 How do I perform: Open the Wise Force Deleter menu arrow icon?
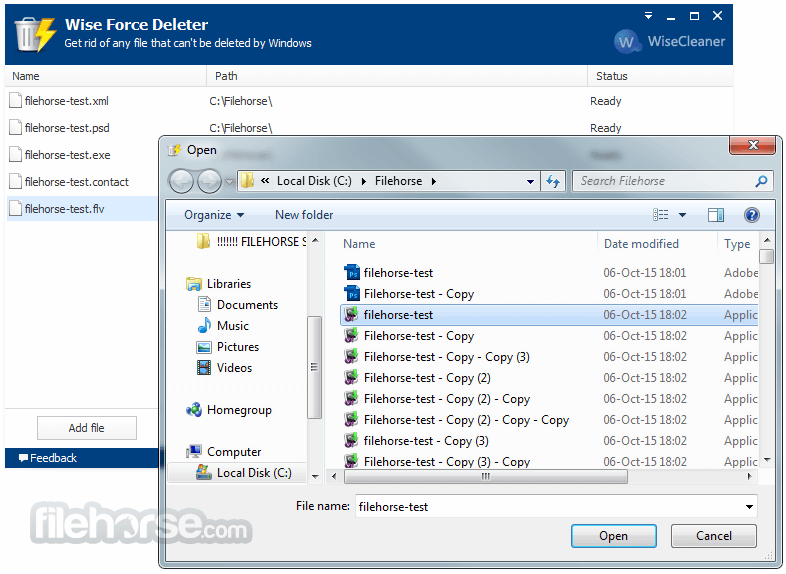[x=648, y=16]
